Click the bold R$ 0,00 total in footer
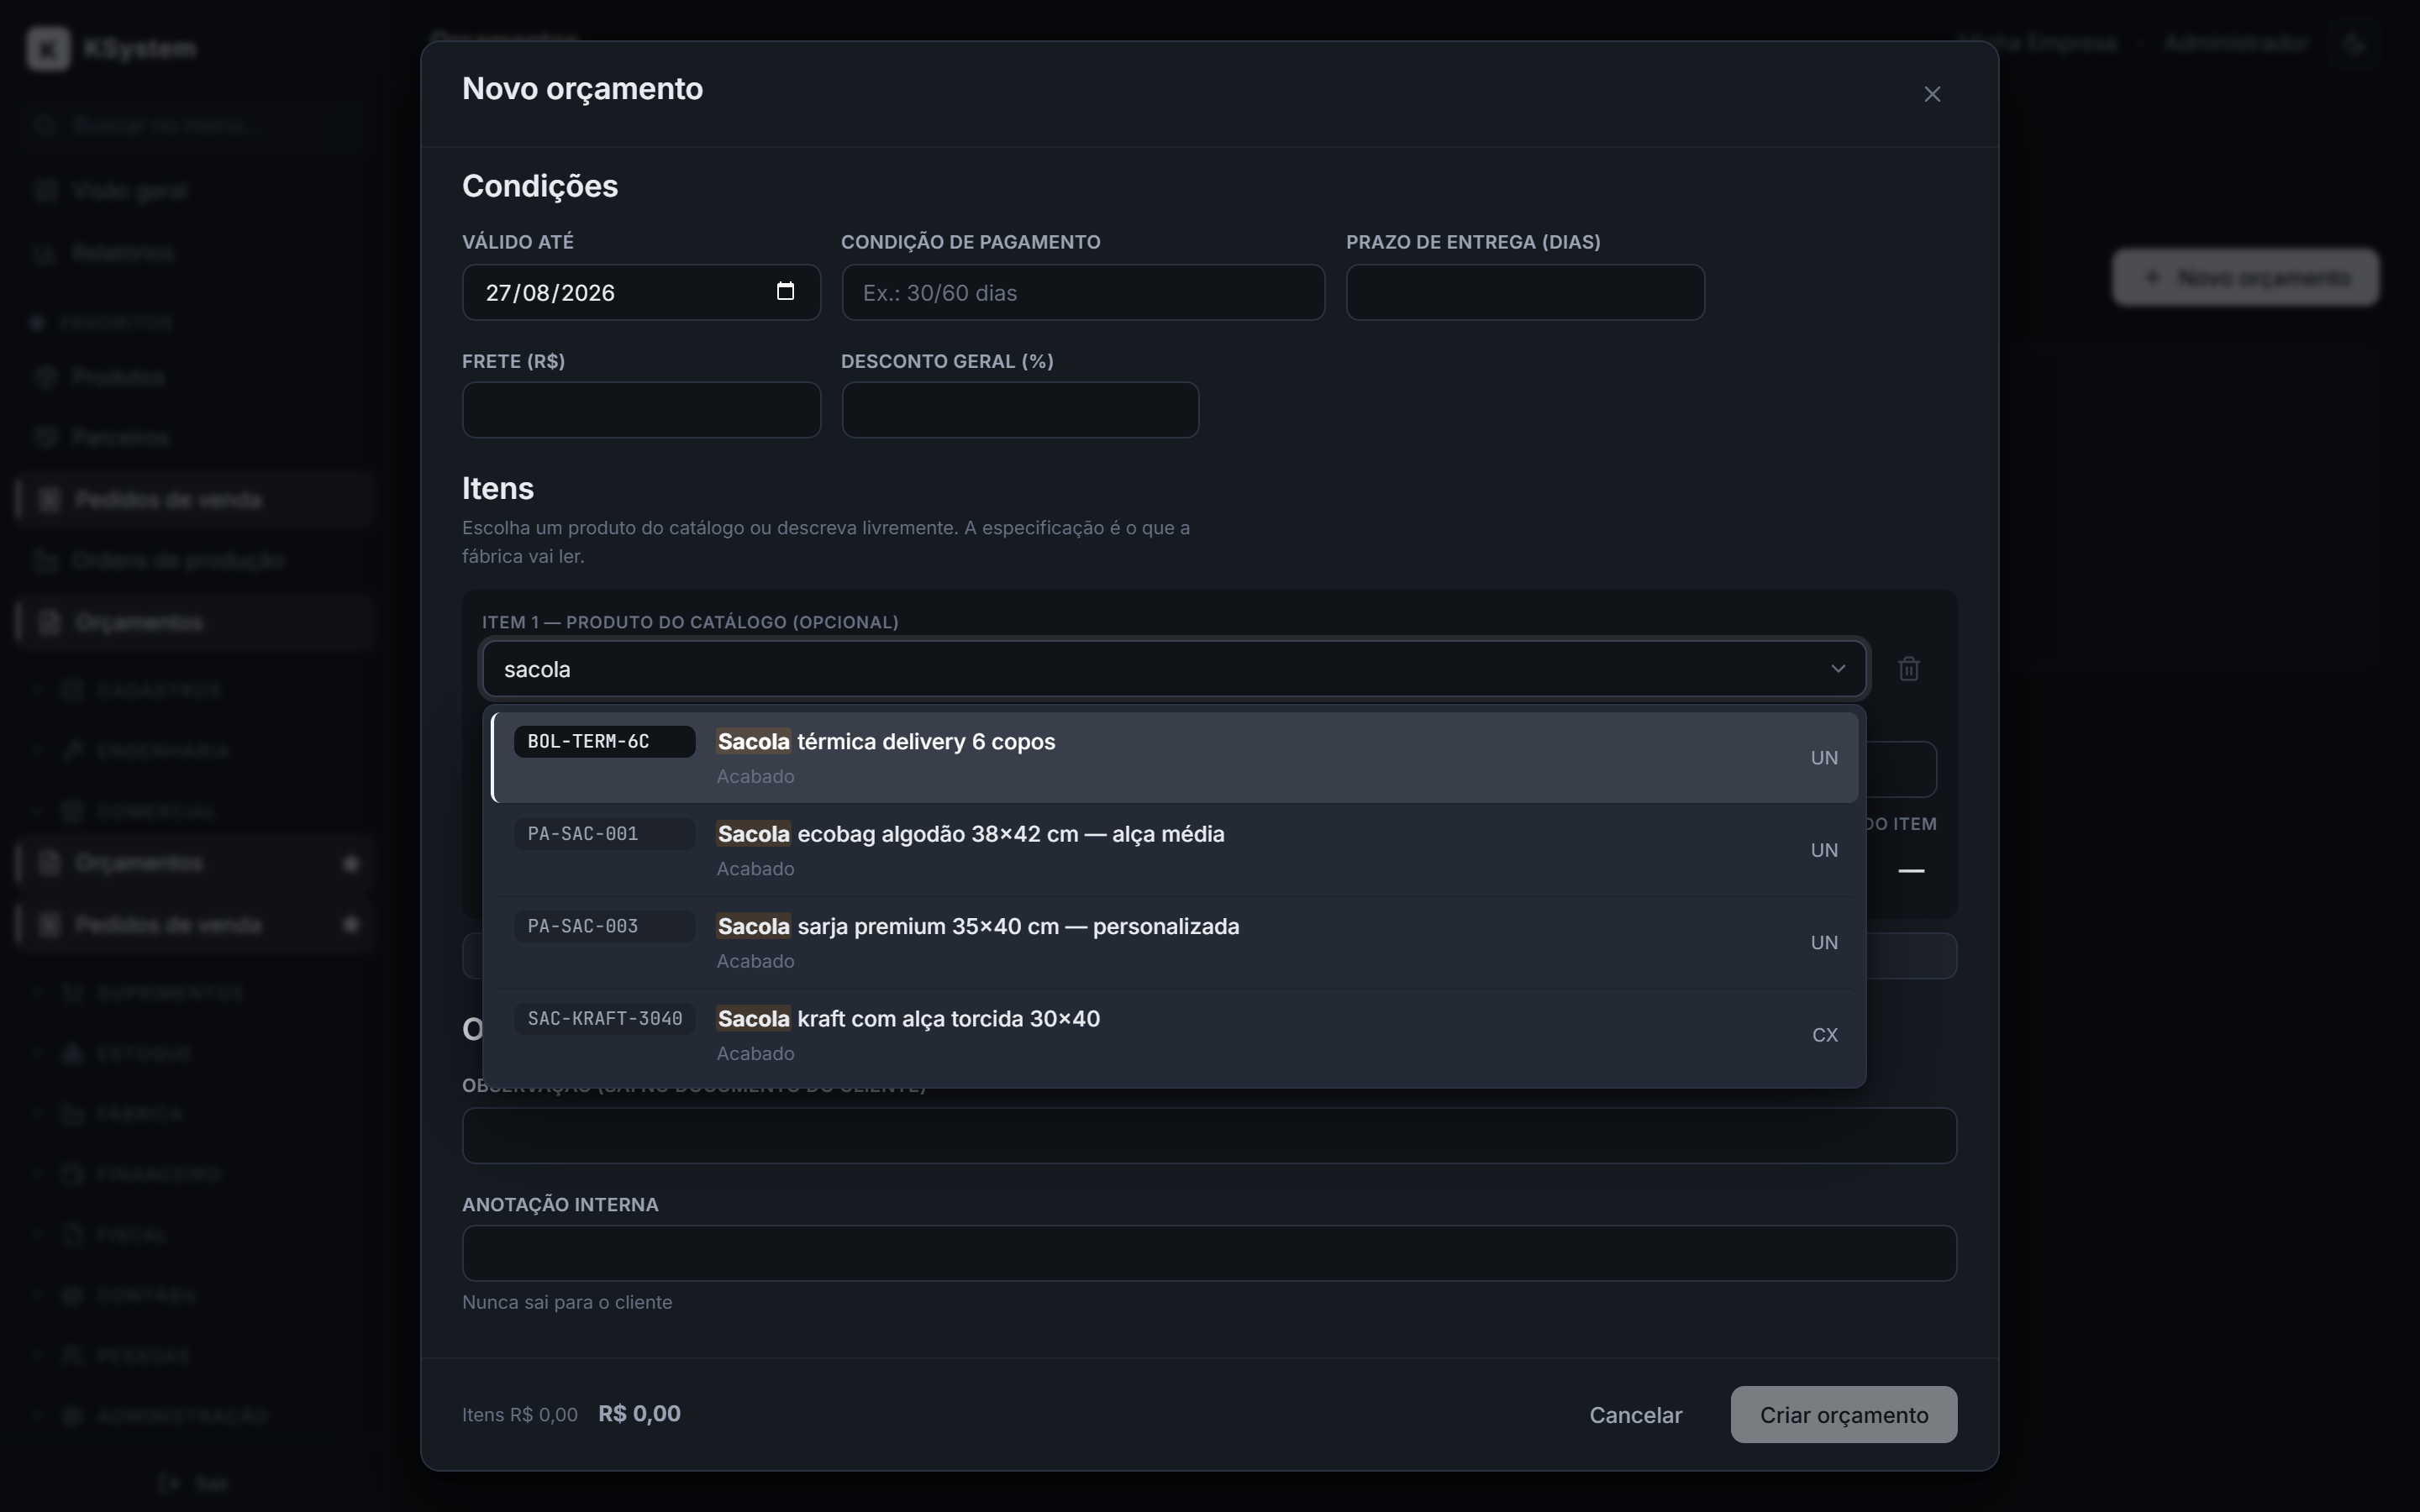 pos(639,1413)
